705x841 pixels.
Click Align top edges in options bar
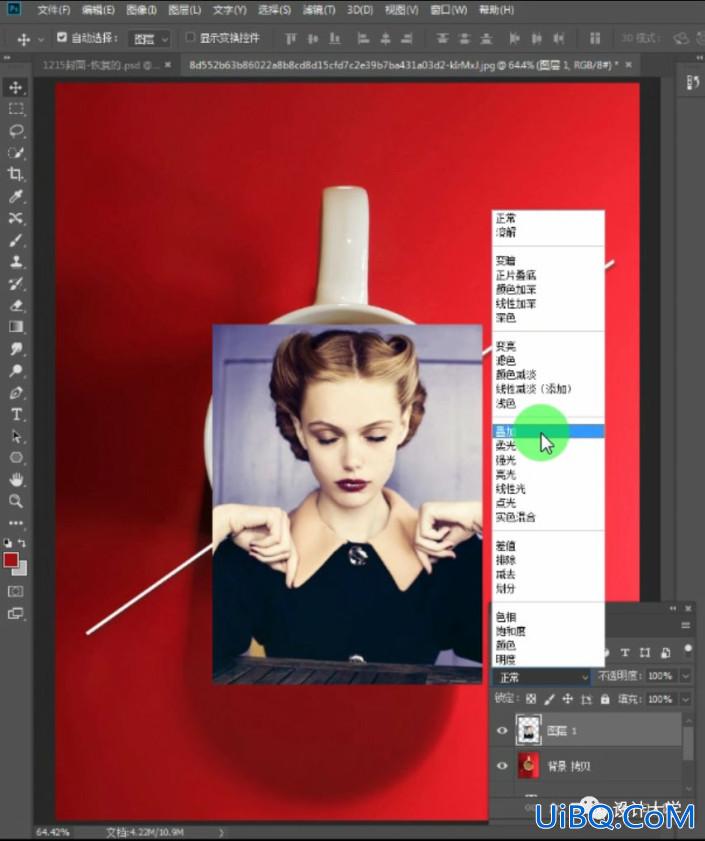click(x=291, y=39)
